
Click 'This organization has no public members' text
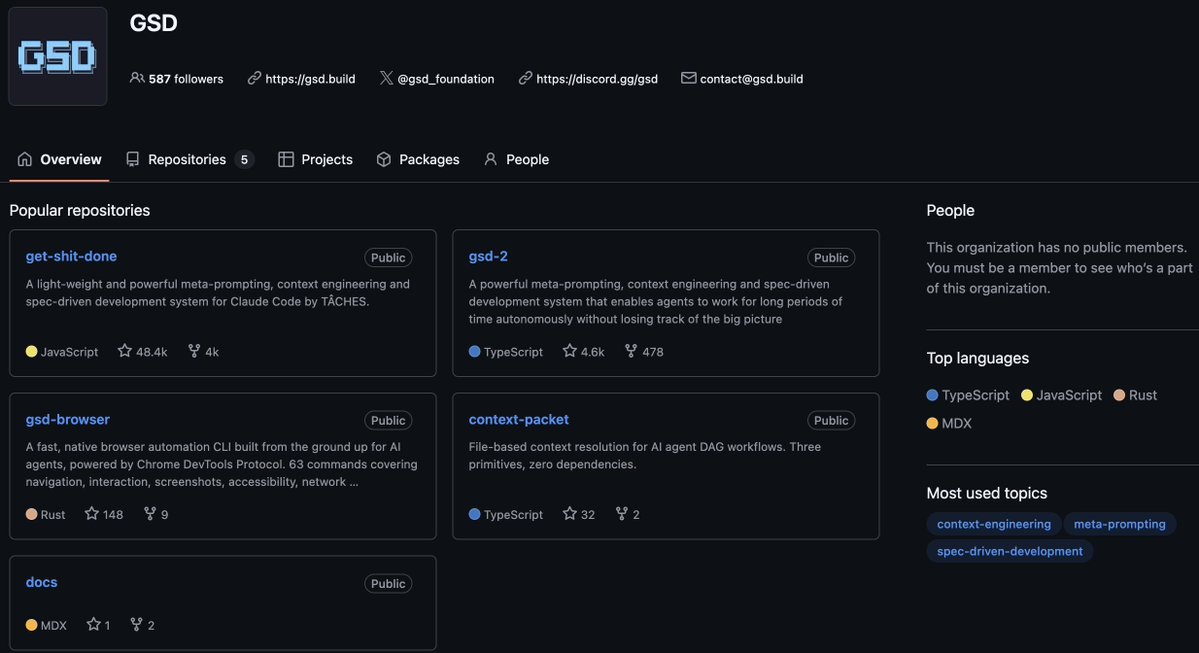tap(1057, 247)
